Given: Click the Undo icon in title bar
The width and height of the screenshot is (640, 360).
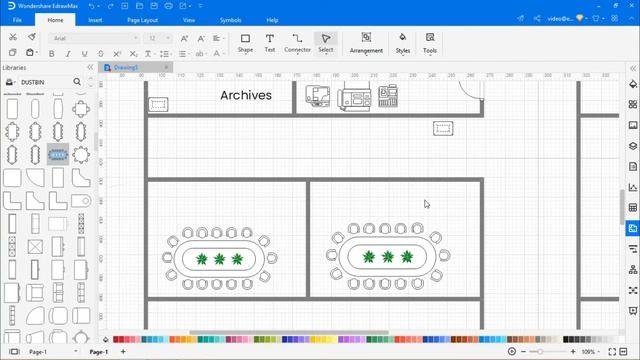Looking at the screenshot, I should tap(92, 6).
